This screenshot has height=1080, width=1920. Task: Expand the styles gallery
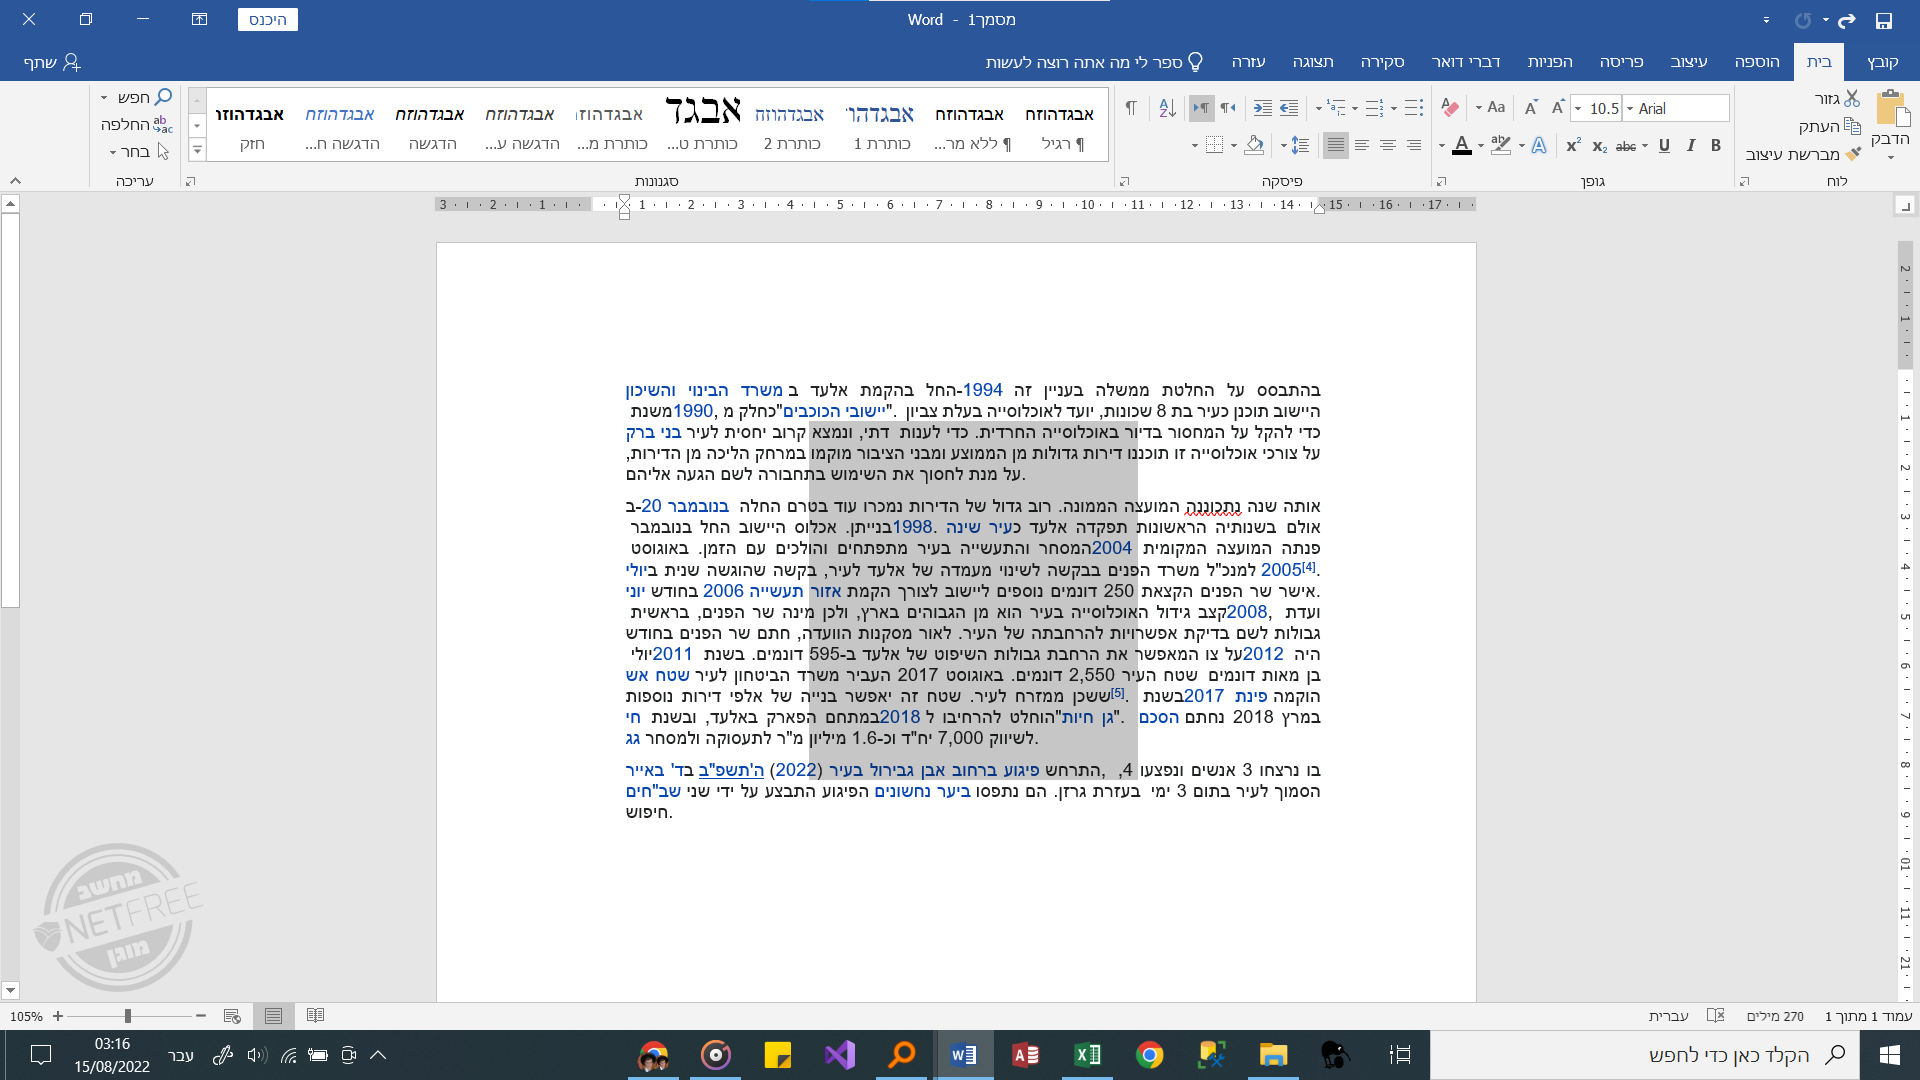pos(197,151)
